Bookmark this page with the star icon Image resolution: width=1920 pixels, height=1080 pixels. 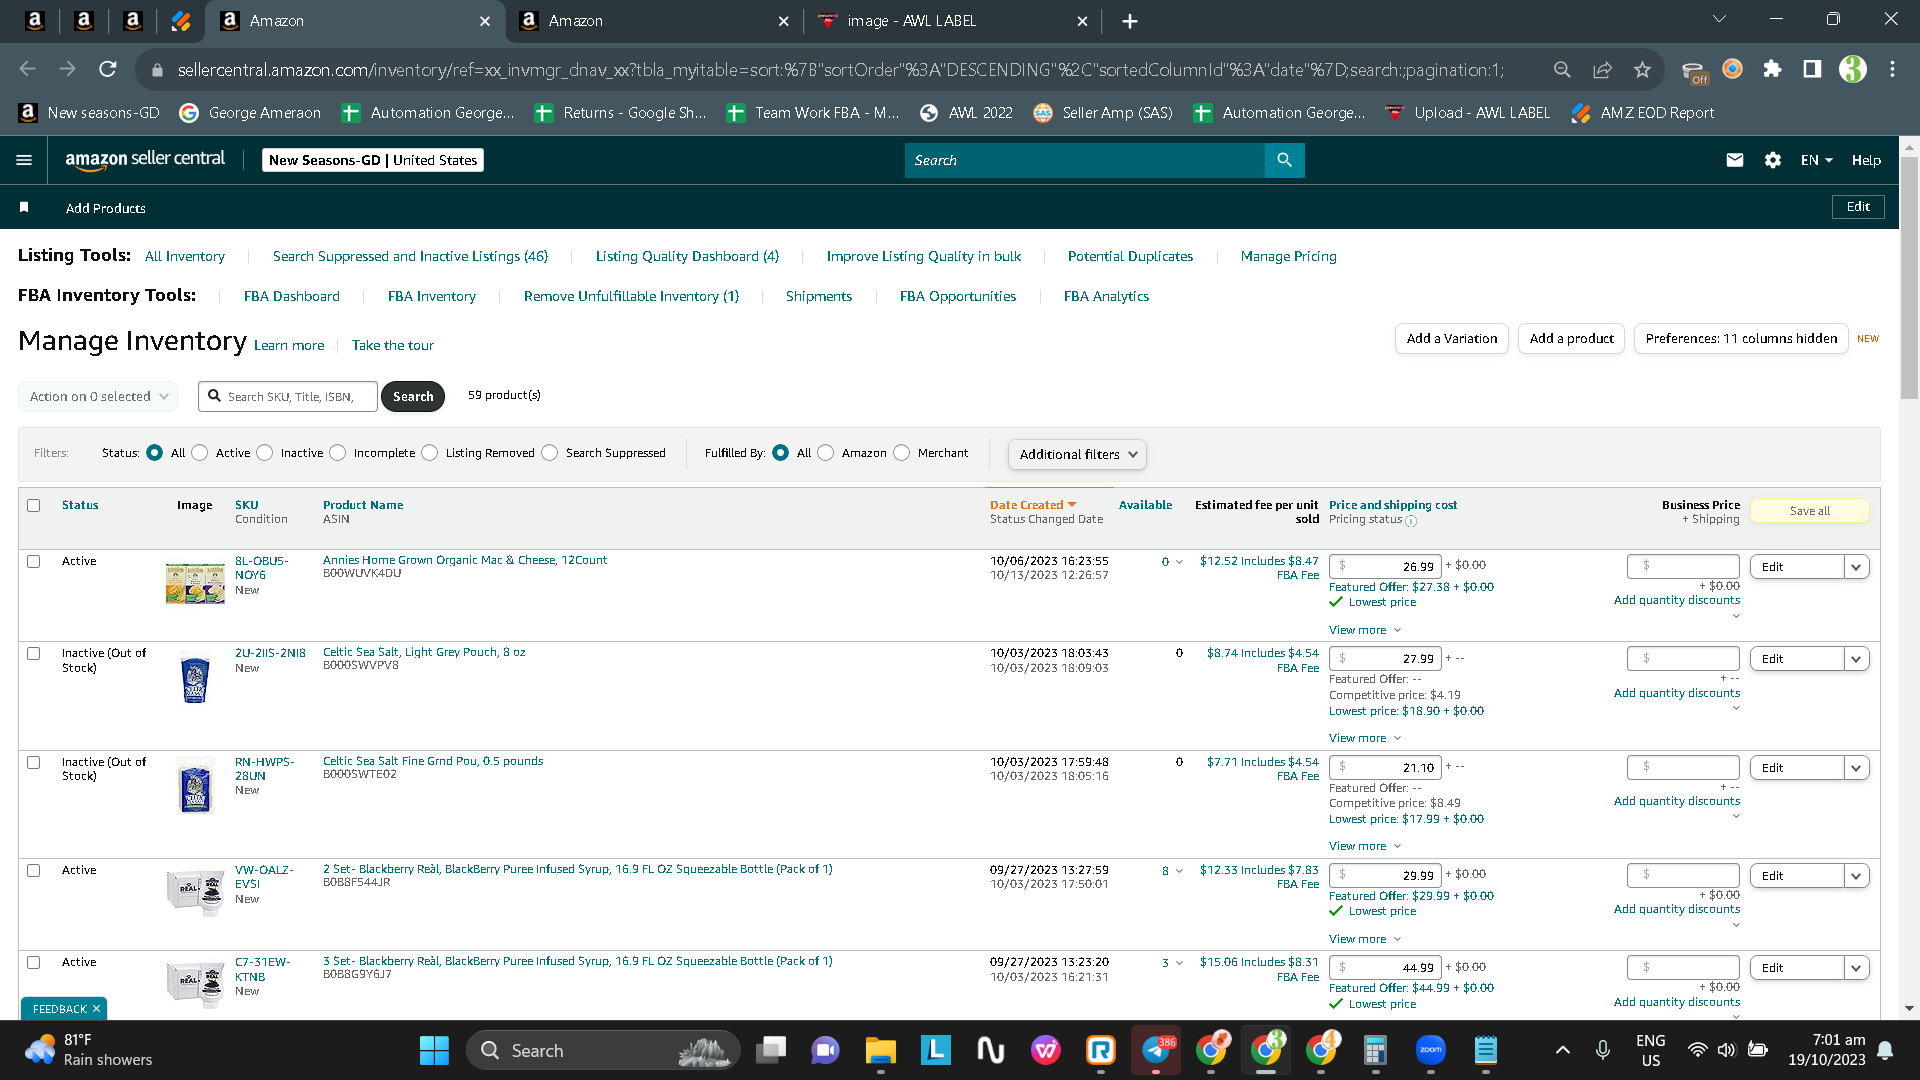(x=1642, y=69)
